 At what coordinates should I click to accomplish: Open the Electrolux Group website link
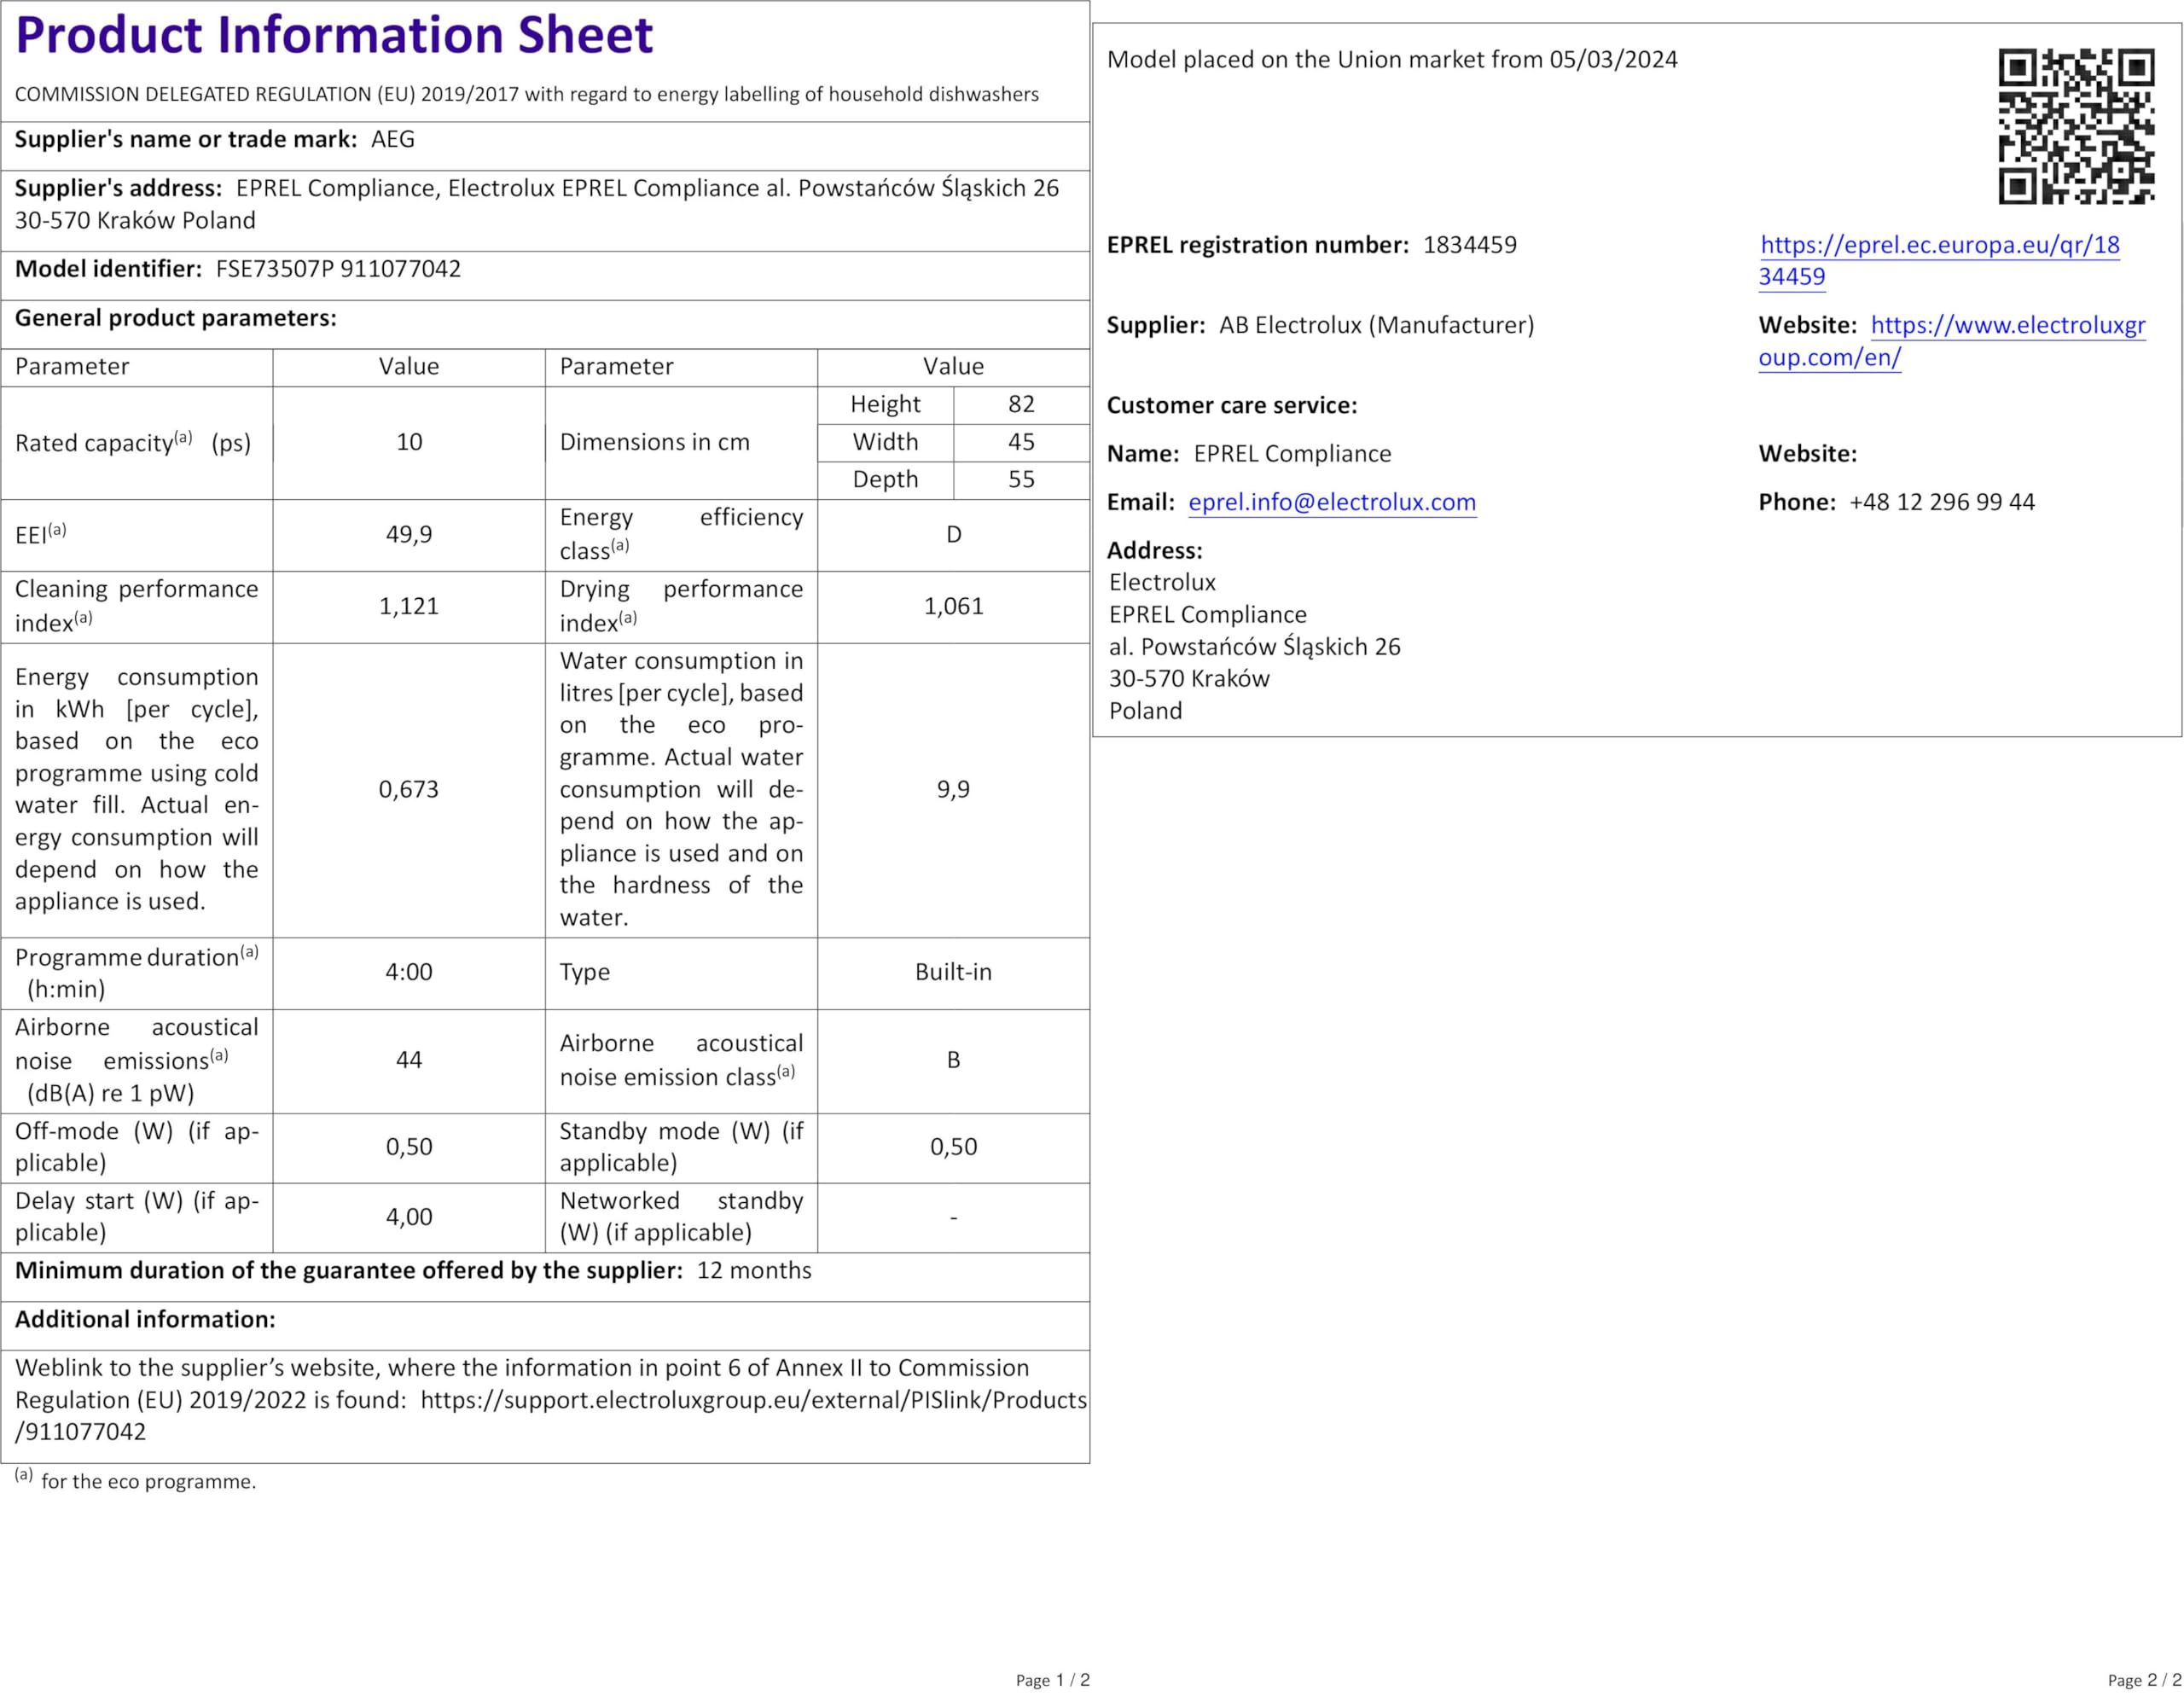tap(2007, 325)
